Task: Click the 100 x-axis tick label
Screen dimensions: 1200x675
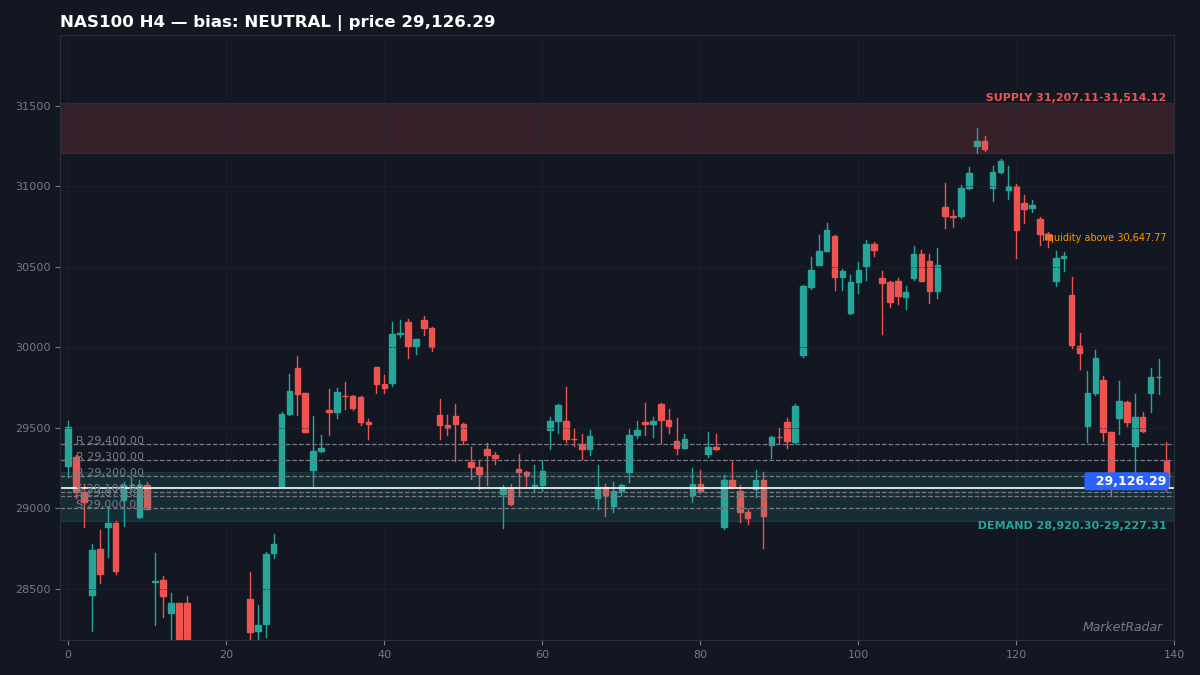Action: click(858, 654)
